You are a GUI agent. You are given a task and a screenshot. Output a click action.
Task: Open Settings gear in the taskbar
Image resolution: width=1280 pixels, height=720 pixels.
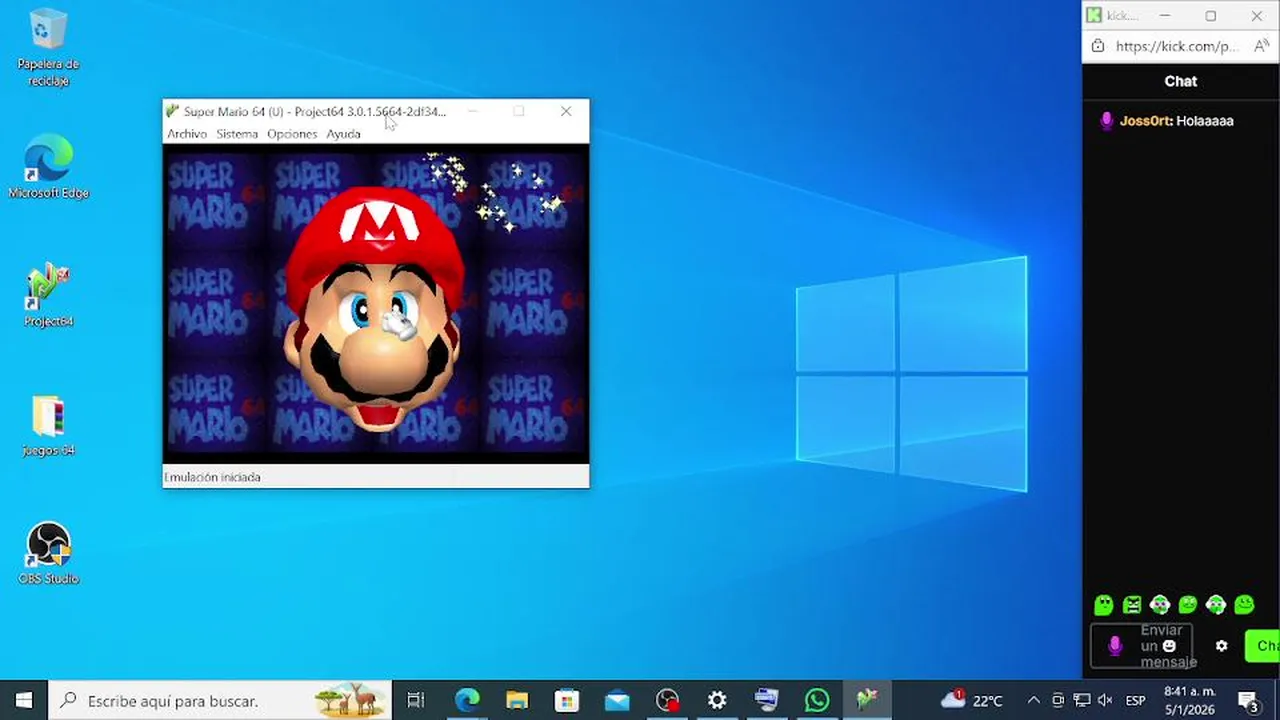pyautogui.click(x=717, y=700)
